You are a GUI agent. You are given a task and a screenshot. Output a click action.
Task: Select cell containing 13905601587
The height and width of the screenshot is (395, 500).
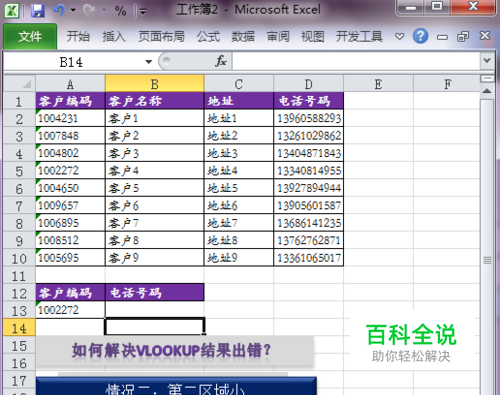[308, 205]
